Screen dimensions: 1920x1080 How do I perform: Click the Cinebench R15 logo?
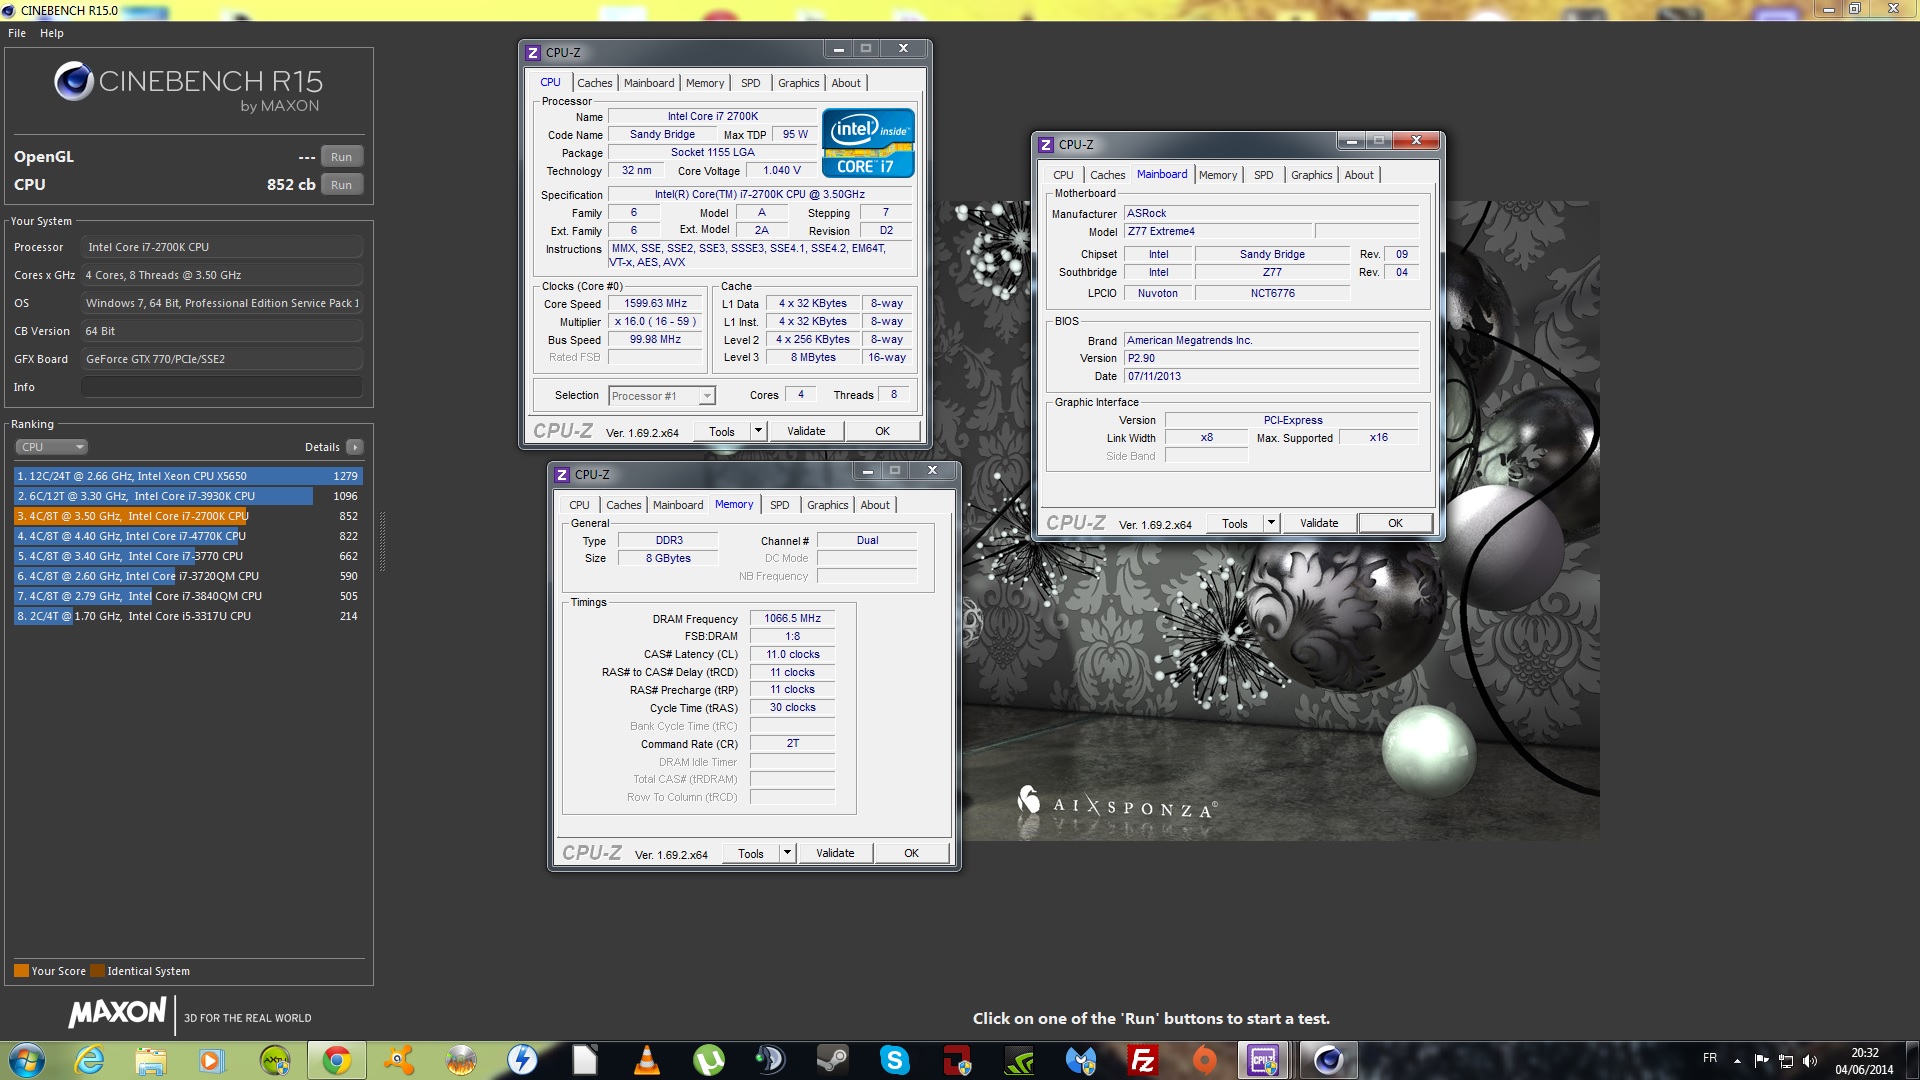tap(188, 87)
